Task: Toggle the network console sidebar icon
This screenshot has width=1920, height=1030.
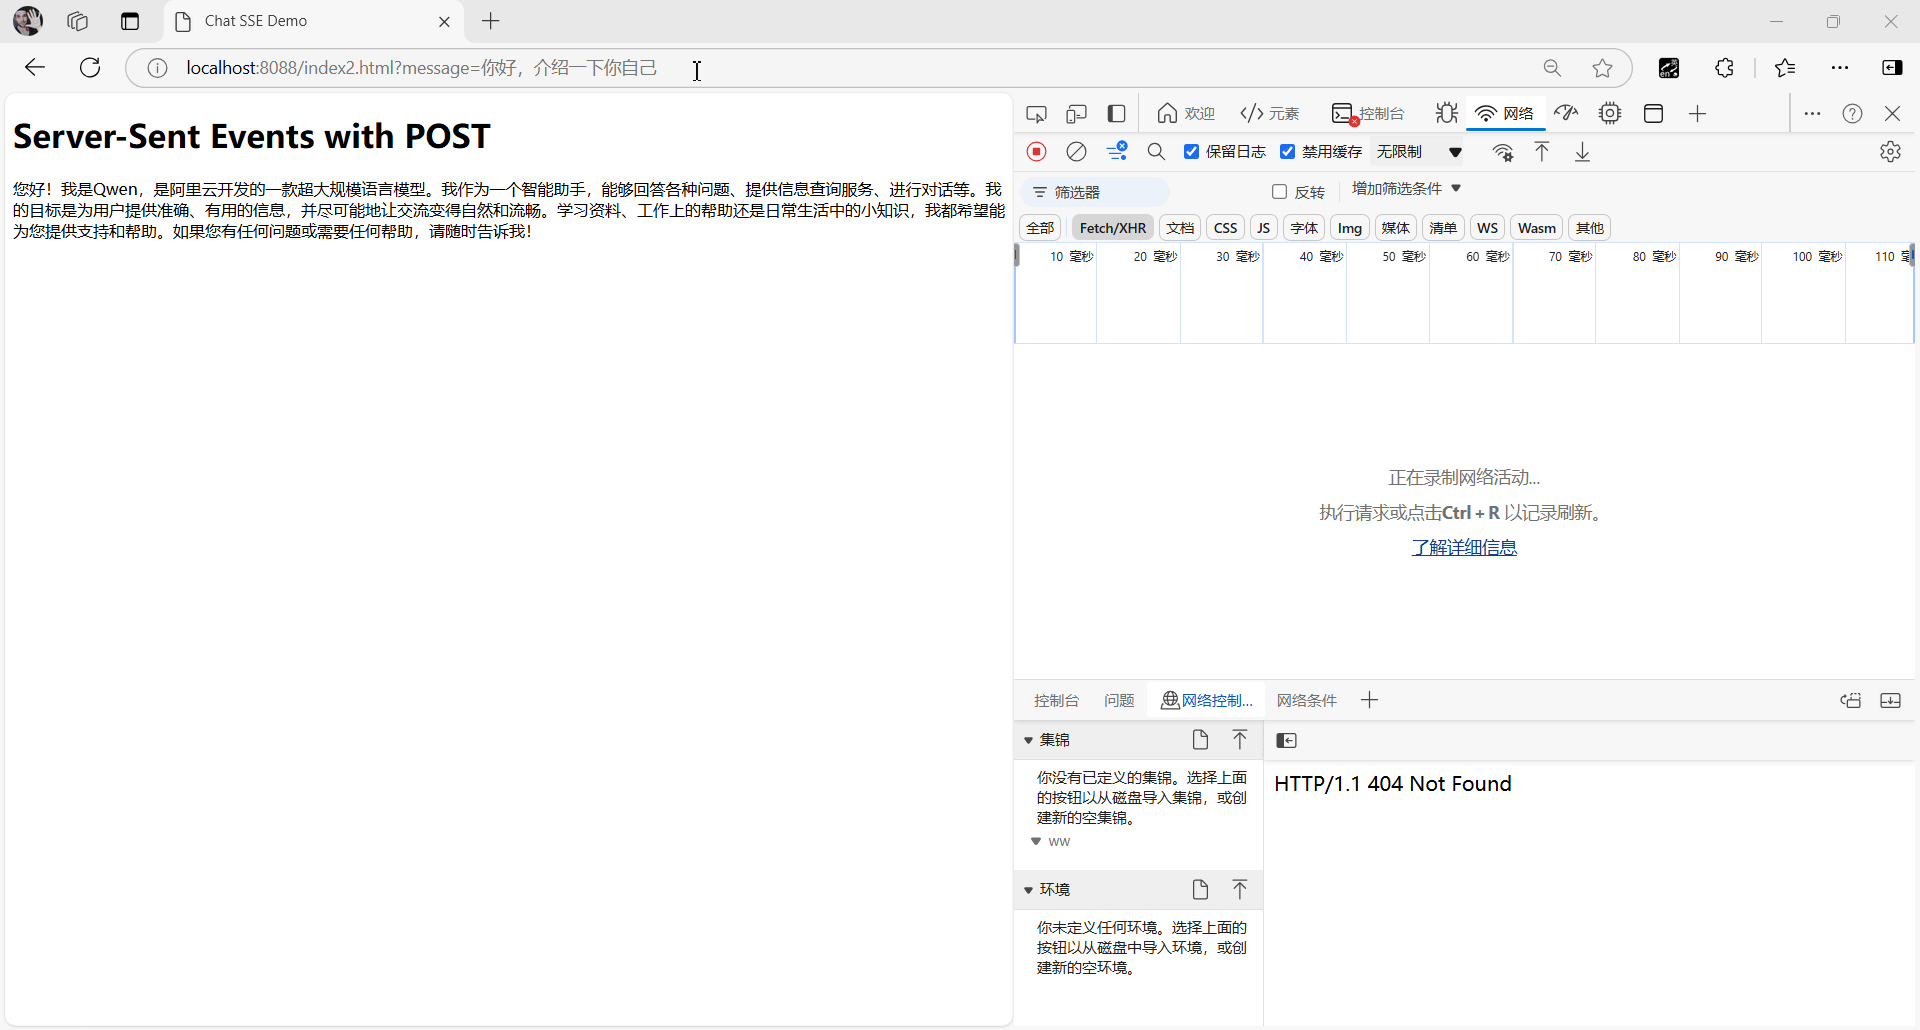Action: tap(1287, 741)
